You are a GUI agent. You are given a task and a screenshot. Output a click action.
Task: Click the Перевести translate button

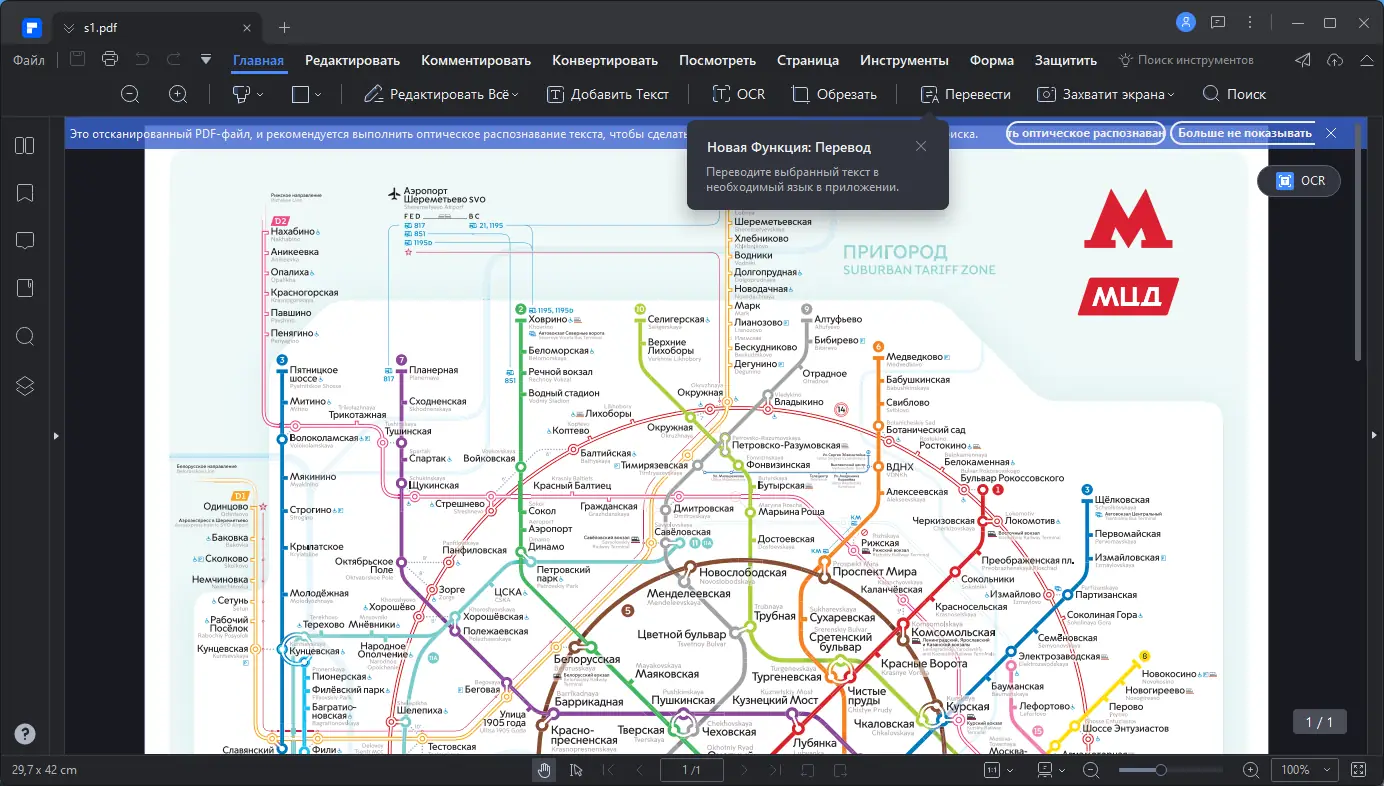965,94
